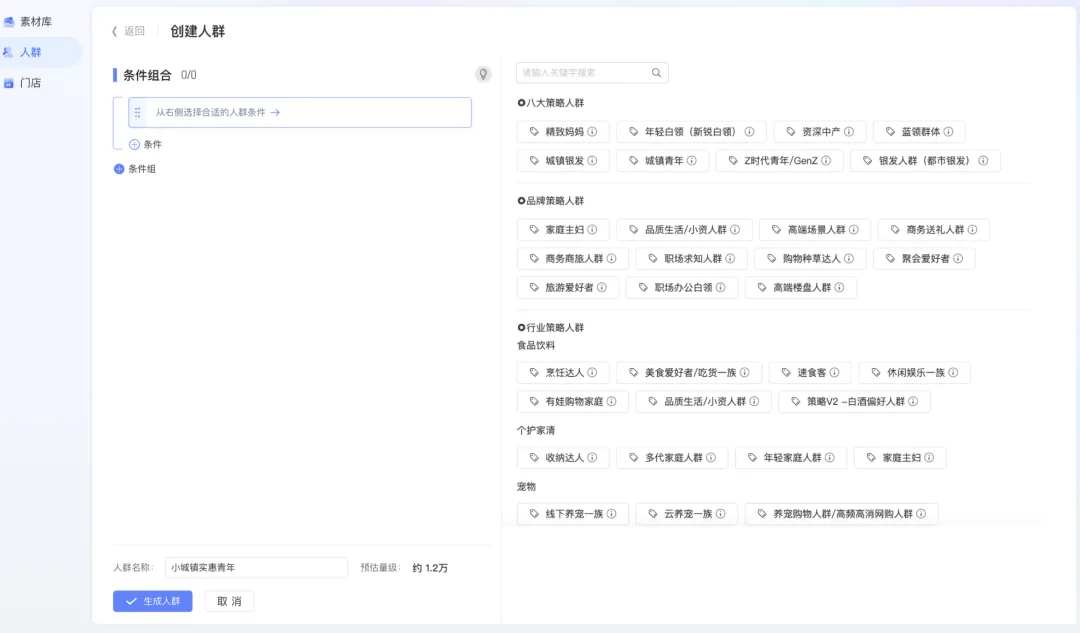This screenshot has height=633, width=1080.
Task: Click the 人群名称 input field
Action: 256,566
